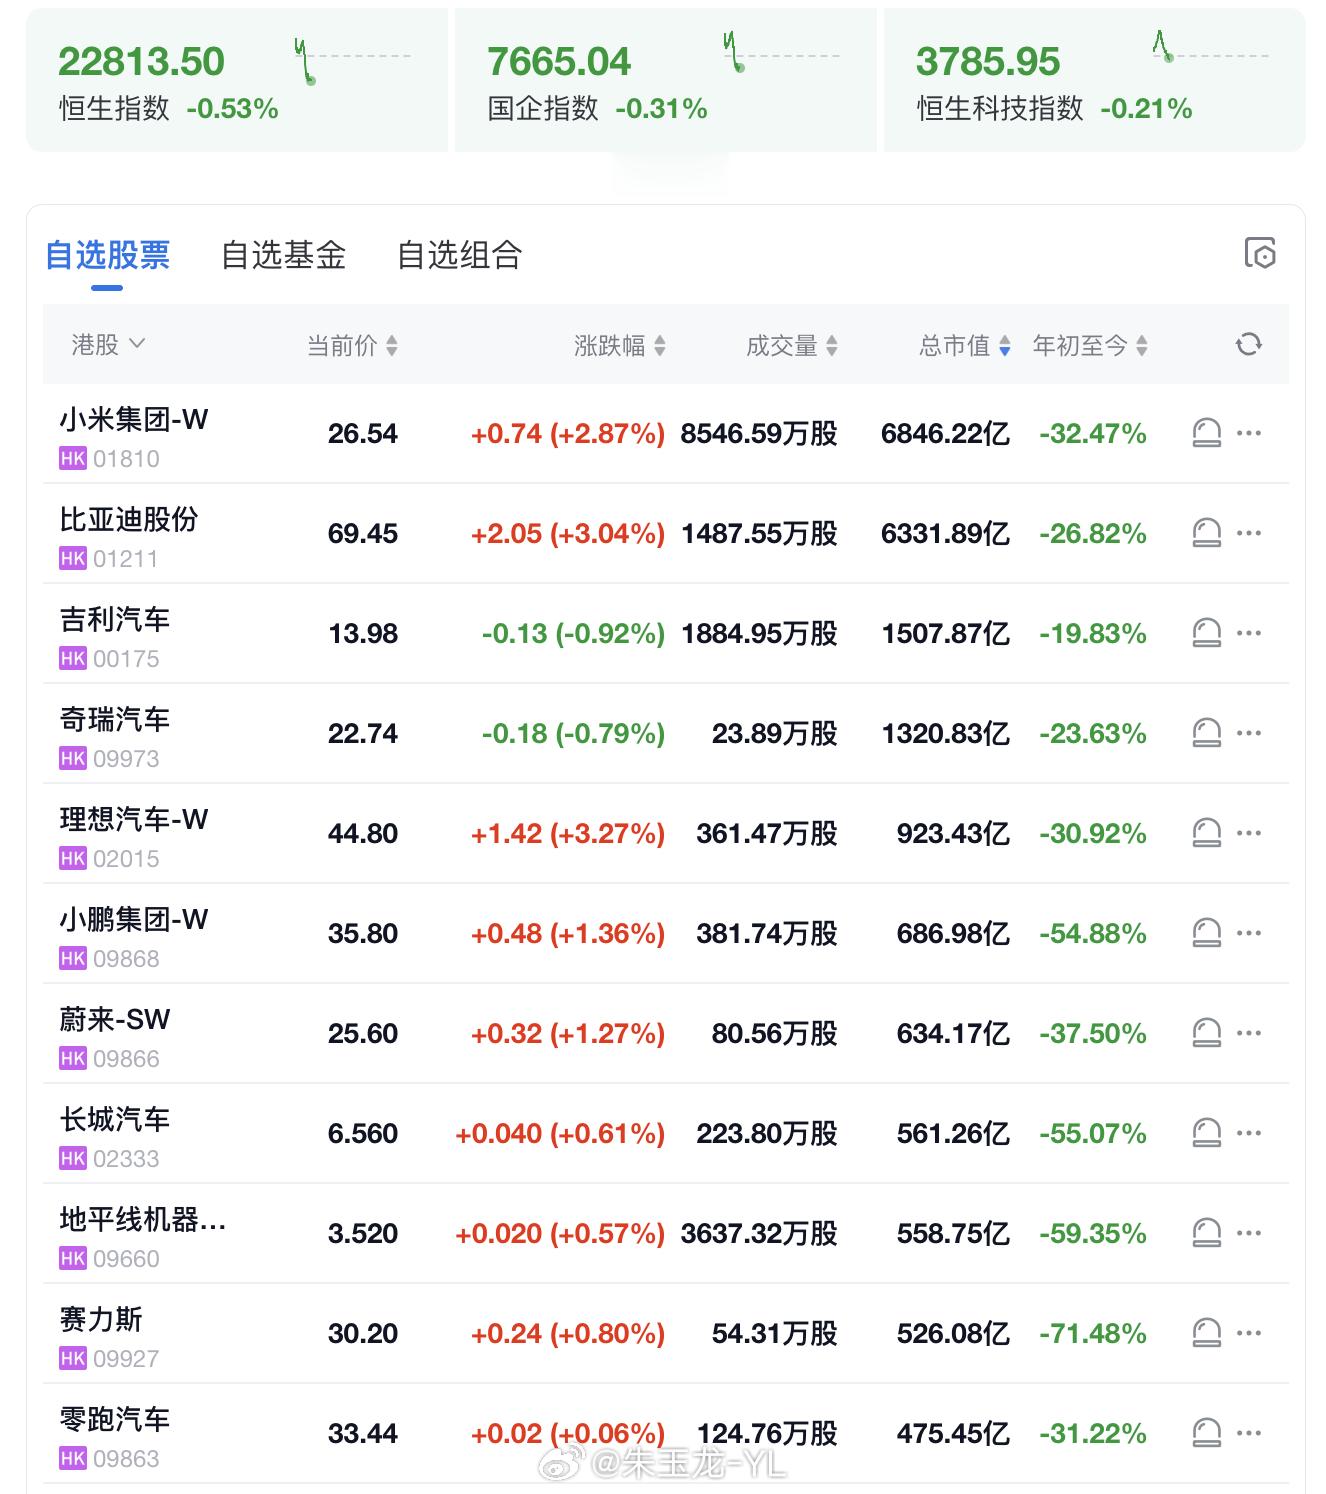Image resolution: width=1326 pixels, height=1494 pixels.
Task: Open more options for 蔚来-SW
Action: pos(1249,1033)
